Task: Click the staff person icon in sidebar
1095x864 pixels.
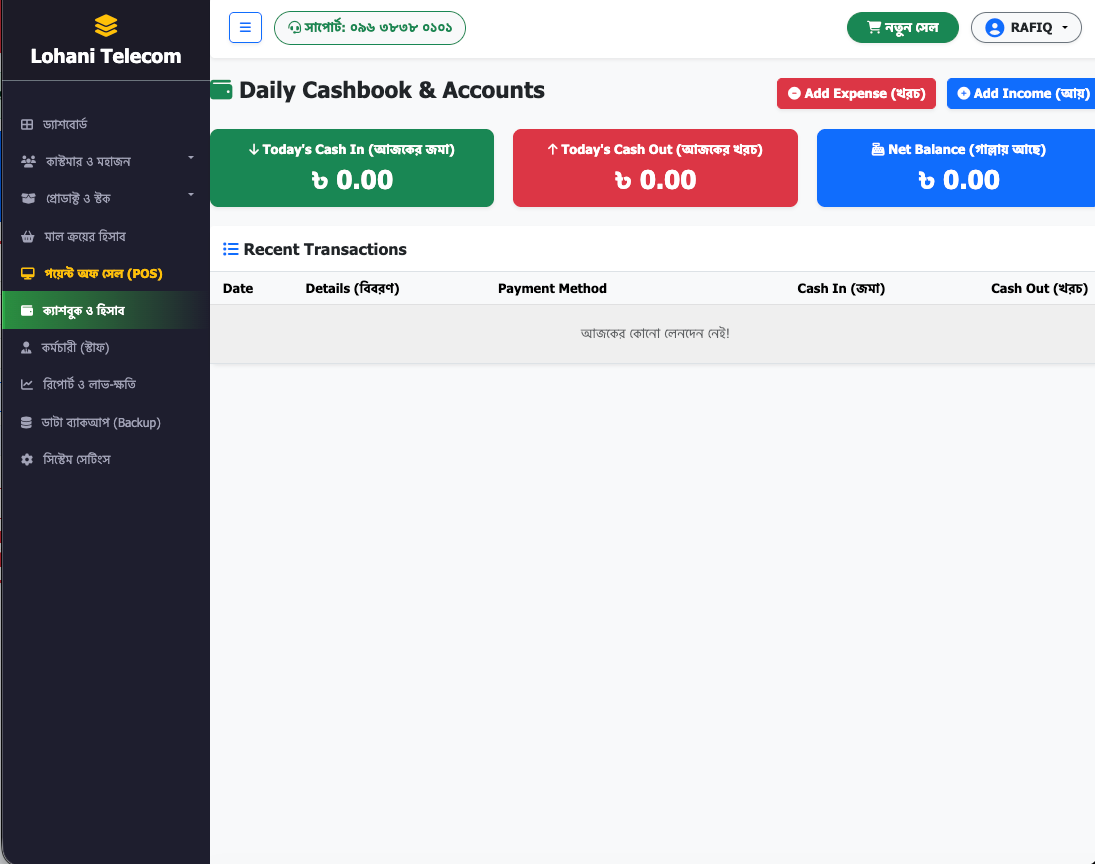Action: pos(27,347)
